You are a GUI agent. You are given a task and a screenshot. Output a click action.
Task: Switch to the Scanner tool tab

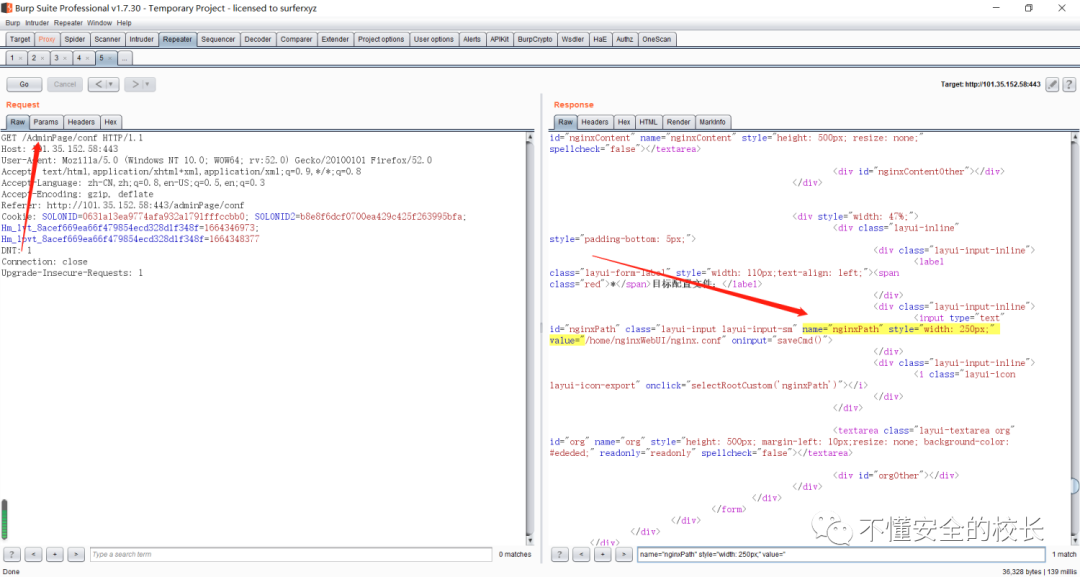tap(107, 39)
